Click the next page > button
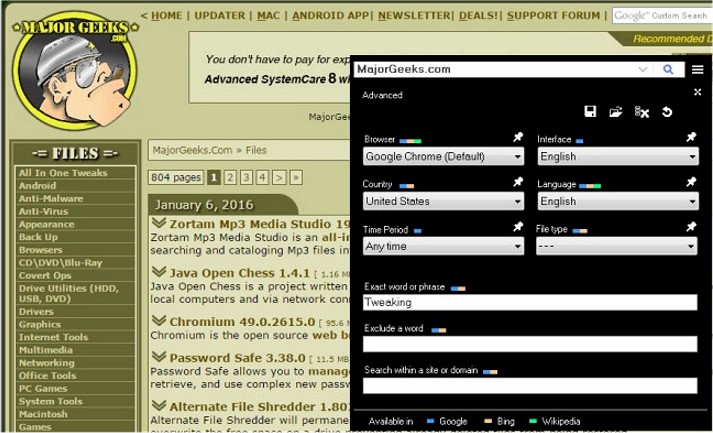Screen dimensions: 713x433 coord(279,177)
